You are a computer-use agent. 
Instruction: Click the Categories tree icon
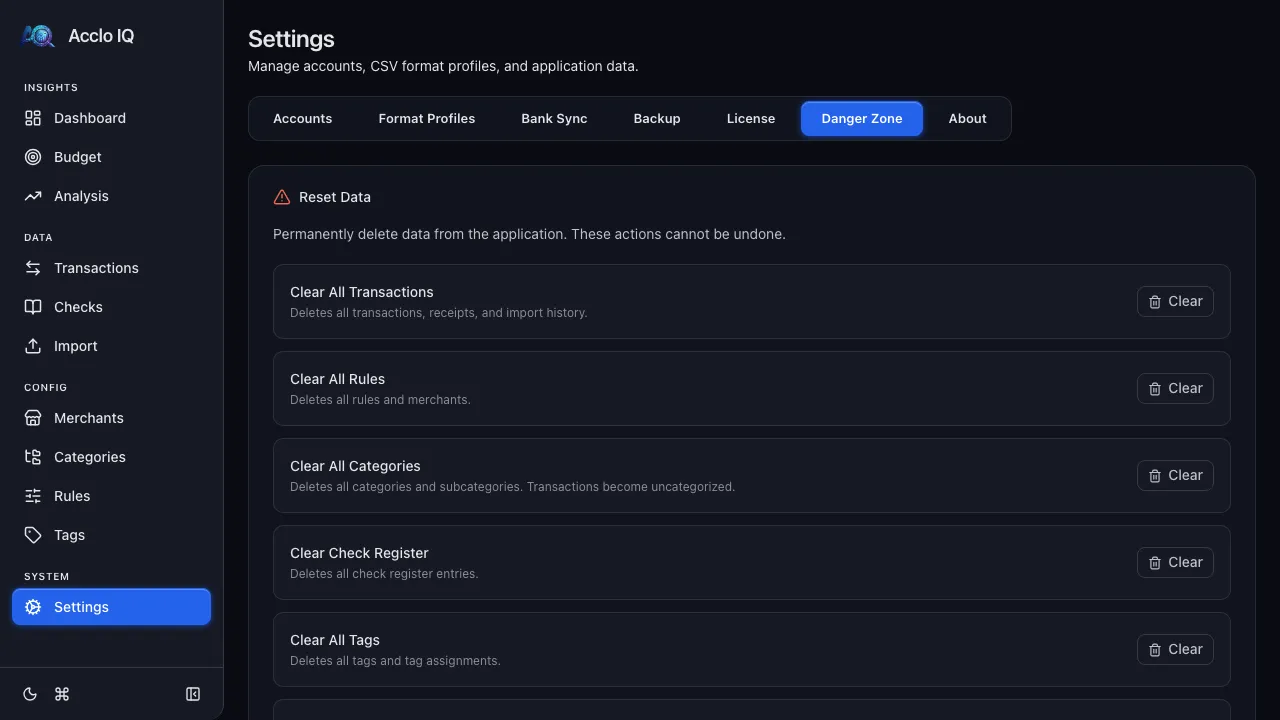pyautogui.click(x=33, y=457)
